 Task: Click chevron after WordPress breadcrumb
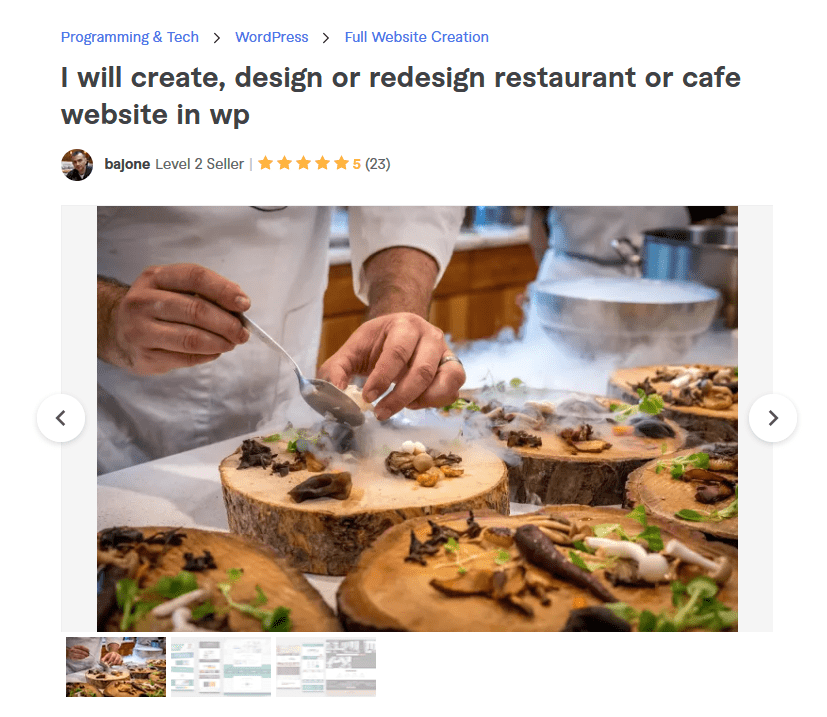click(x=326, y=38)
